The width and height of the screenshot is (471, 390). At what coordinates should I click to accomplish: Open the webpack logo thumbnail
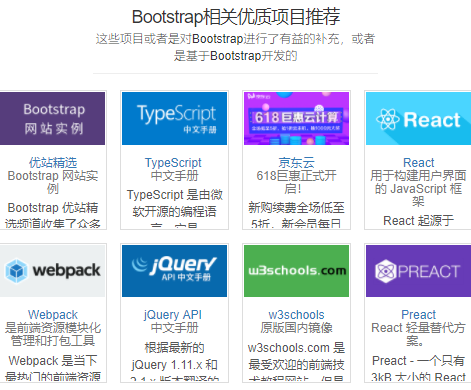[52, 271]
